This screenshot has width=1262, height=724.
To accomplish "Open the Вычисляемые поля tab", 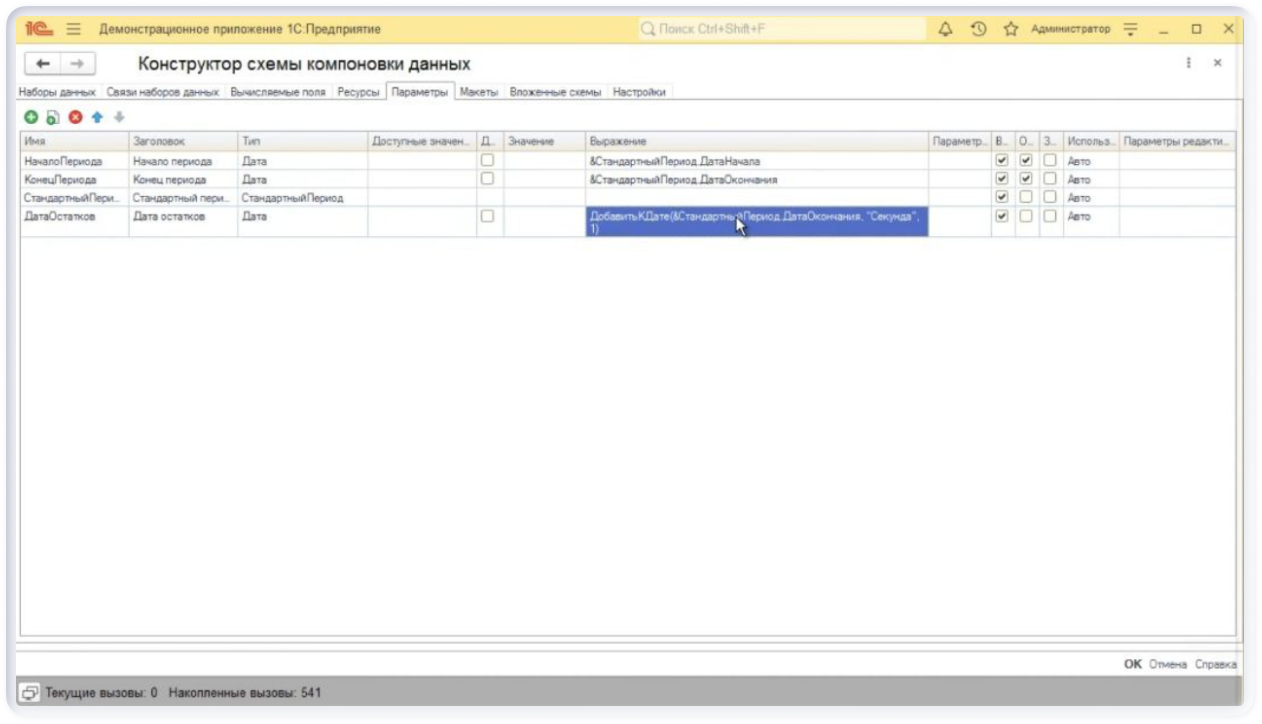I will 277,92.
